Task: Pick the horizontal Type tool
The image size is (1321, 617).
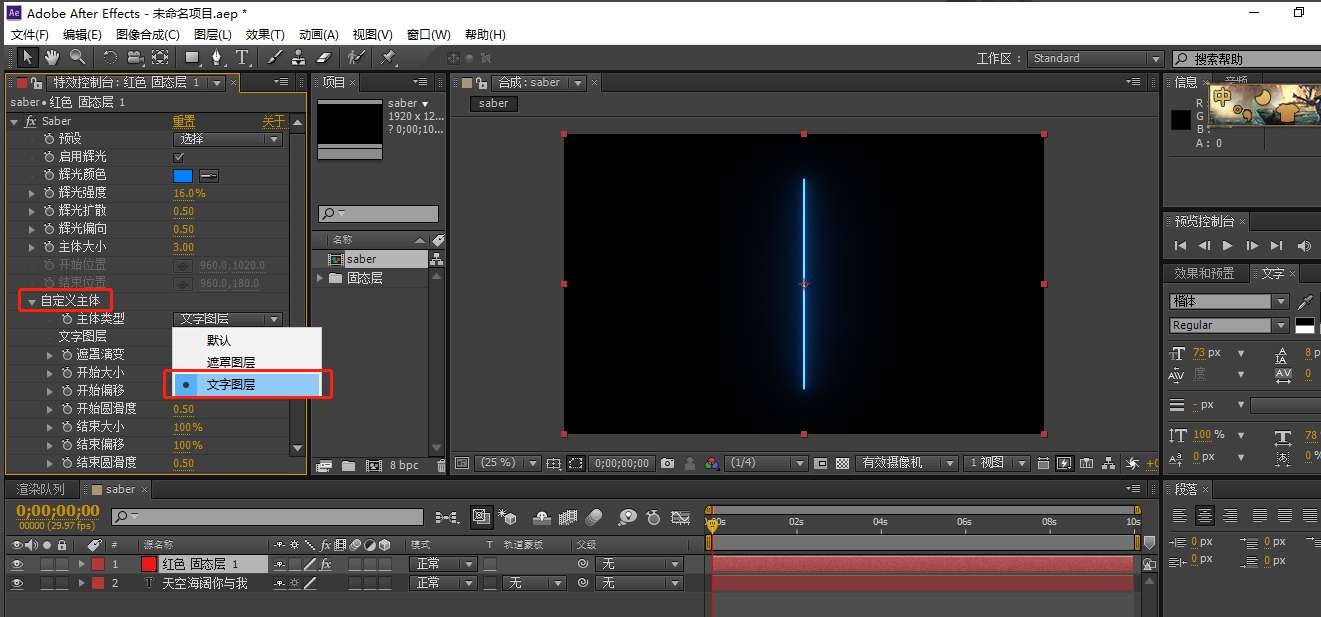Action: point(242,58)
